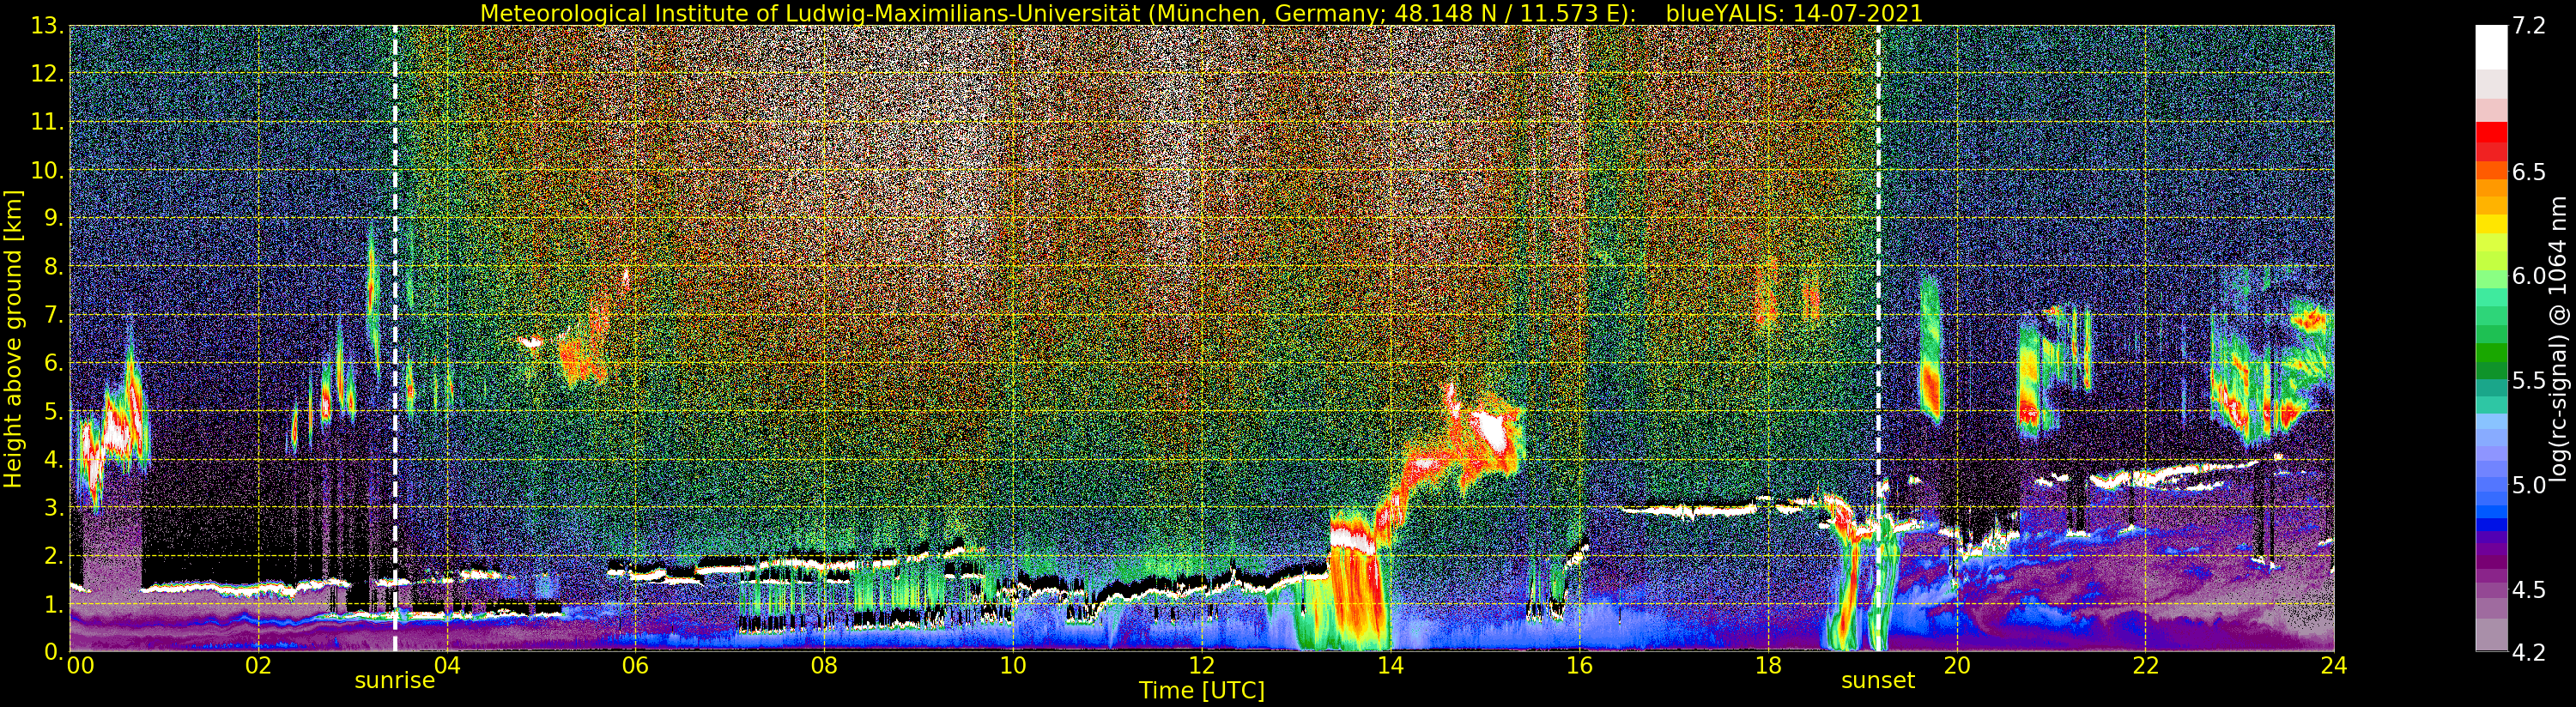Click time-axis tick label "04"

point(447,666)
